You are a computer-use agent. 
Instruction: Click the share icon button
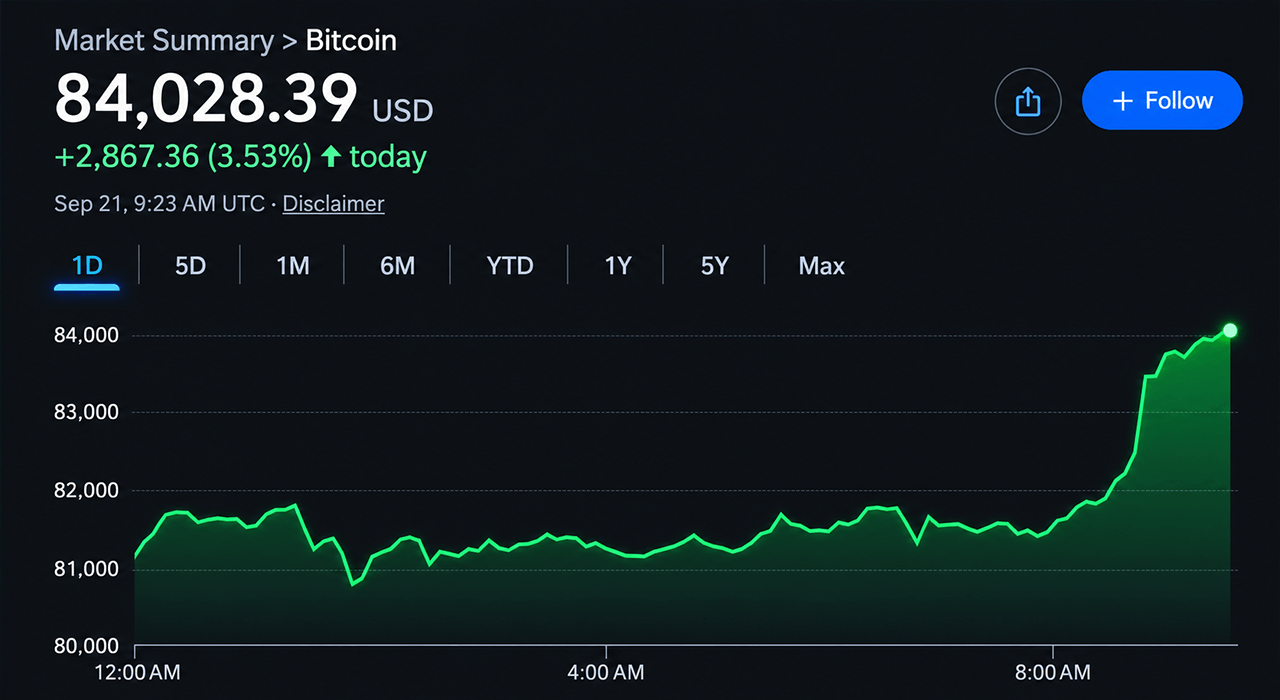(1028, 101)
